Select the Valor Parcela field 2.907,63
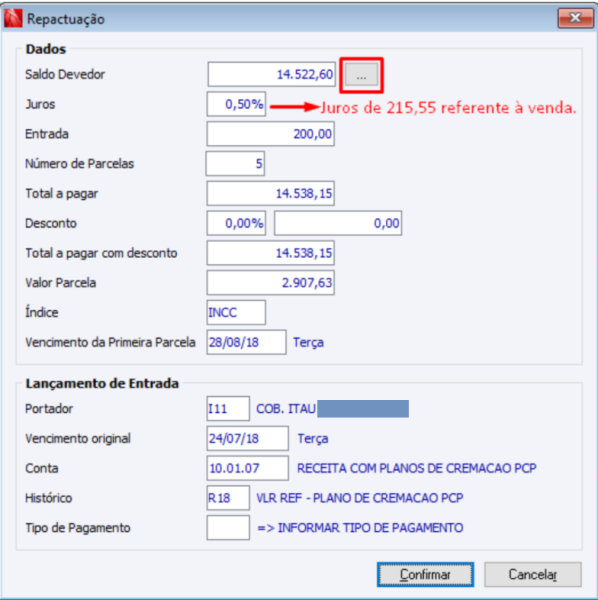Viewport: 598px width, 600px height. [270, 283]
